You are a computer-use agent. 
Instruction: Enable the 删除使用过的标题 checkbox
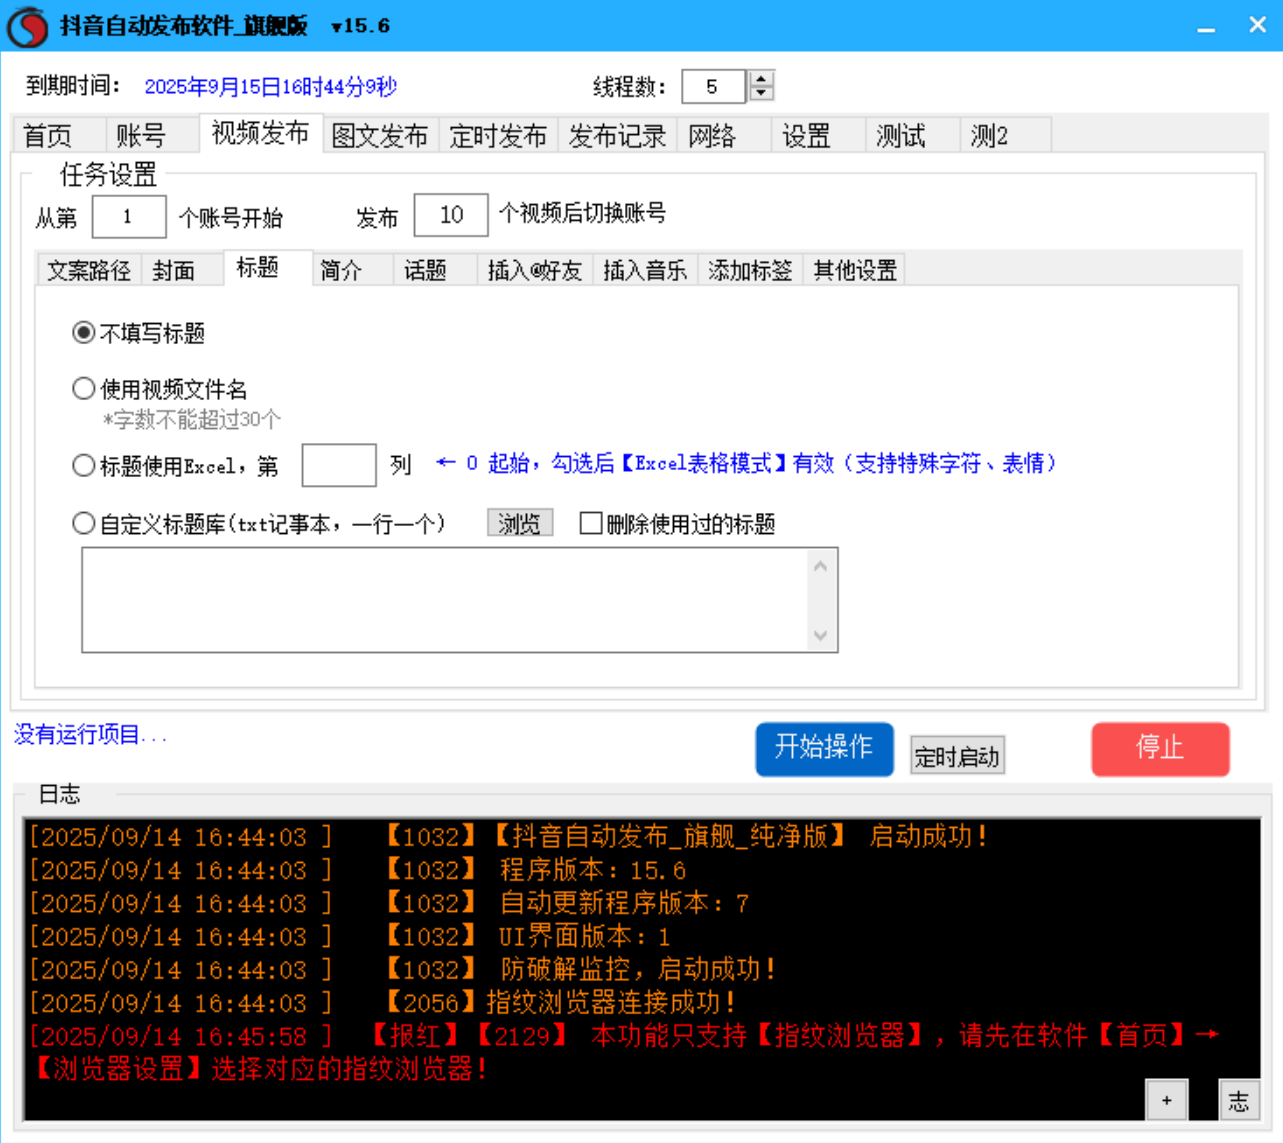591,524
